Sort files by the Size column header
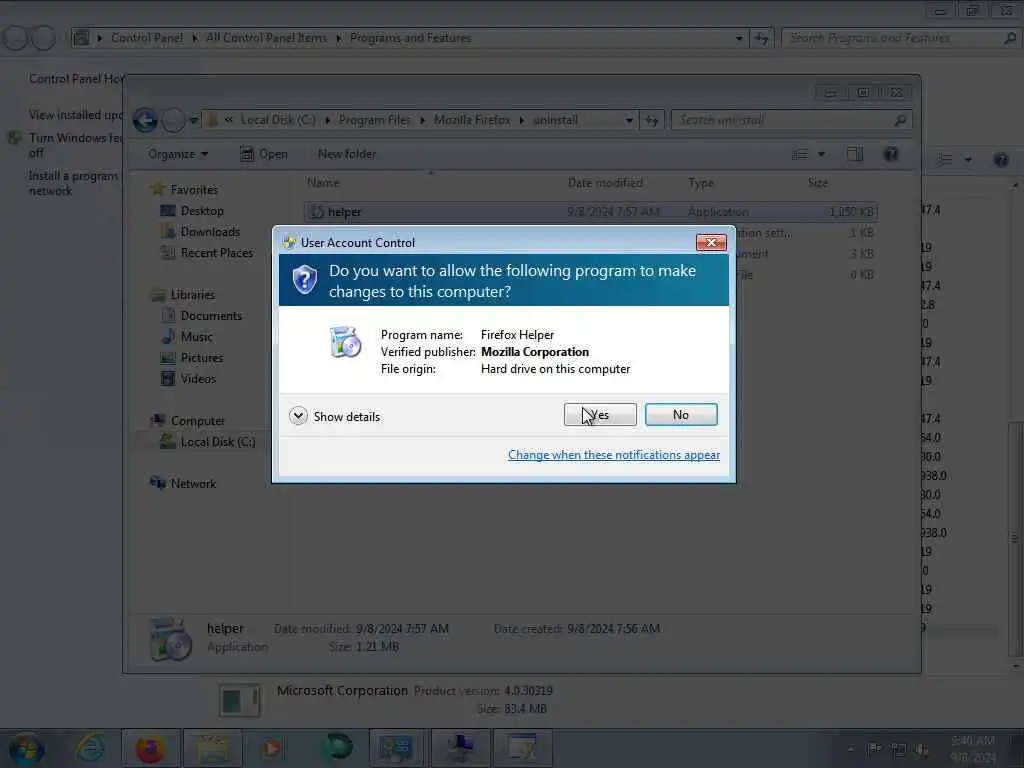Viewport: 1024px width, 768px height. tap(818, 183)
